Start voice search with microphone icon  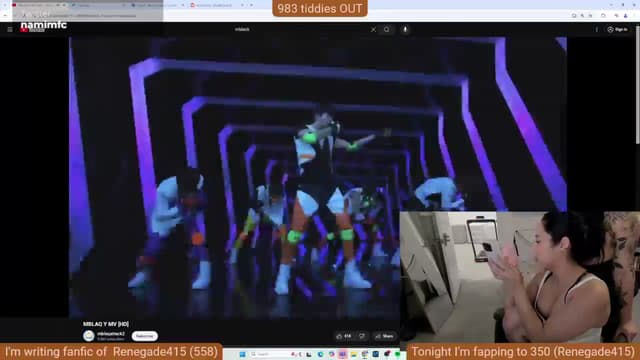tap(405, 29)
